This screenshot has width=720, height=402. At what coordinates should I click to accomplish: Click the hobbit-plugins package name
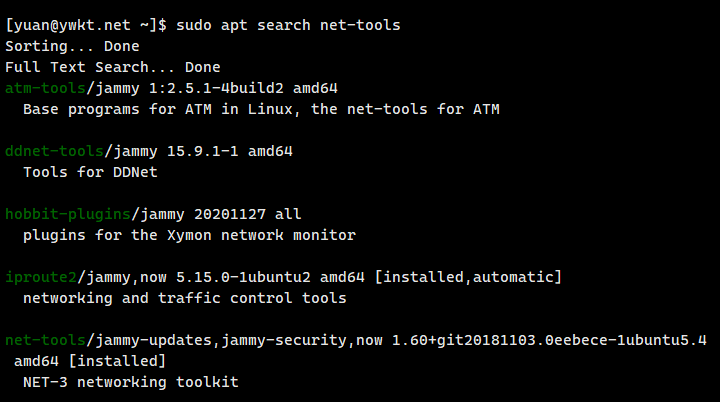[68, 214]
